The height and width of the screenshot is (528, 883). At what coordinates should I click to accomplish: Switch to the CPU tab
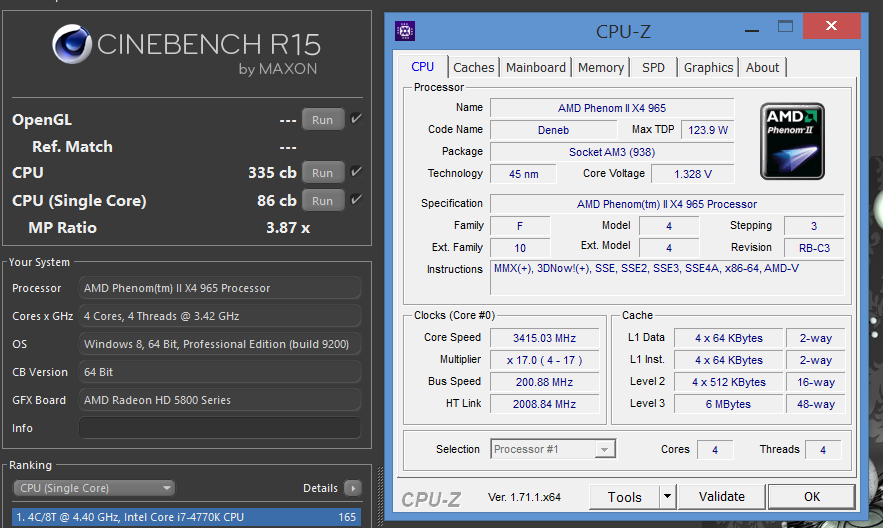point(422,67)
